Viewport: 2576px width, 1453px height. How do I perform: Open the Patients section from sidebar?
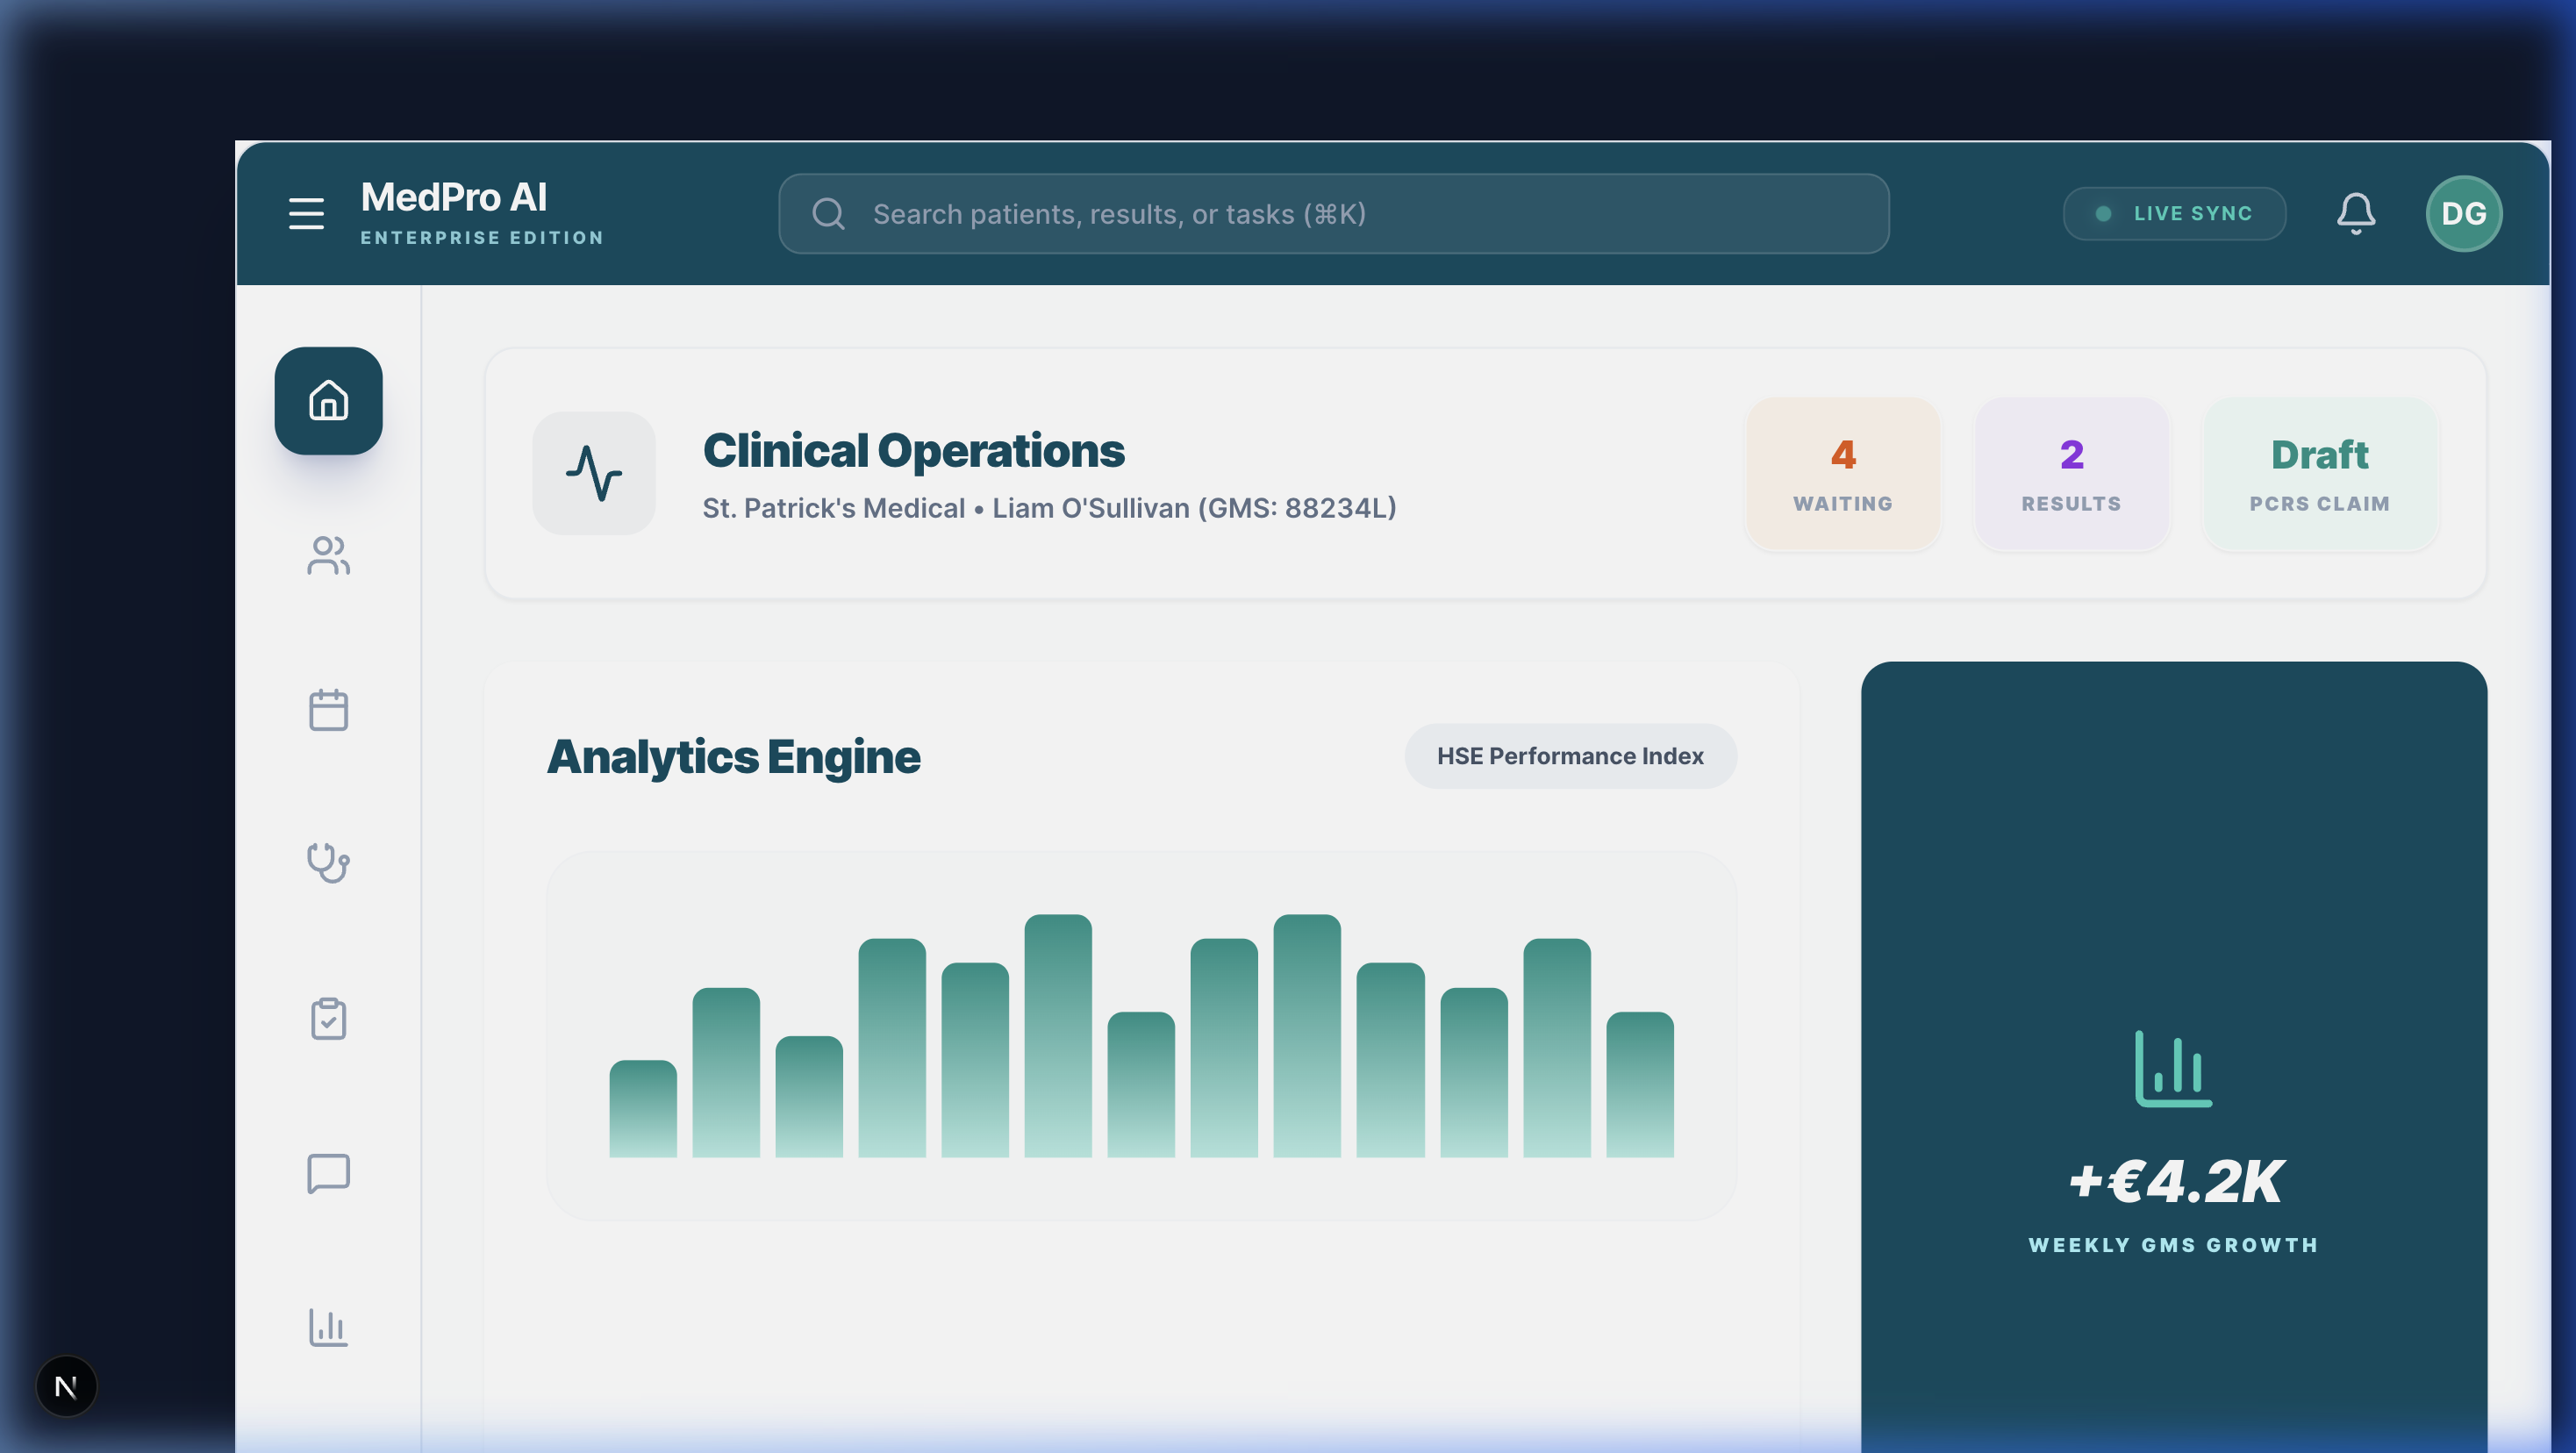pyautogui.click(x=328, y=556)
